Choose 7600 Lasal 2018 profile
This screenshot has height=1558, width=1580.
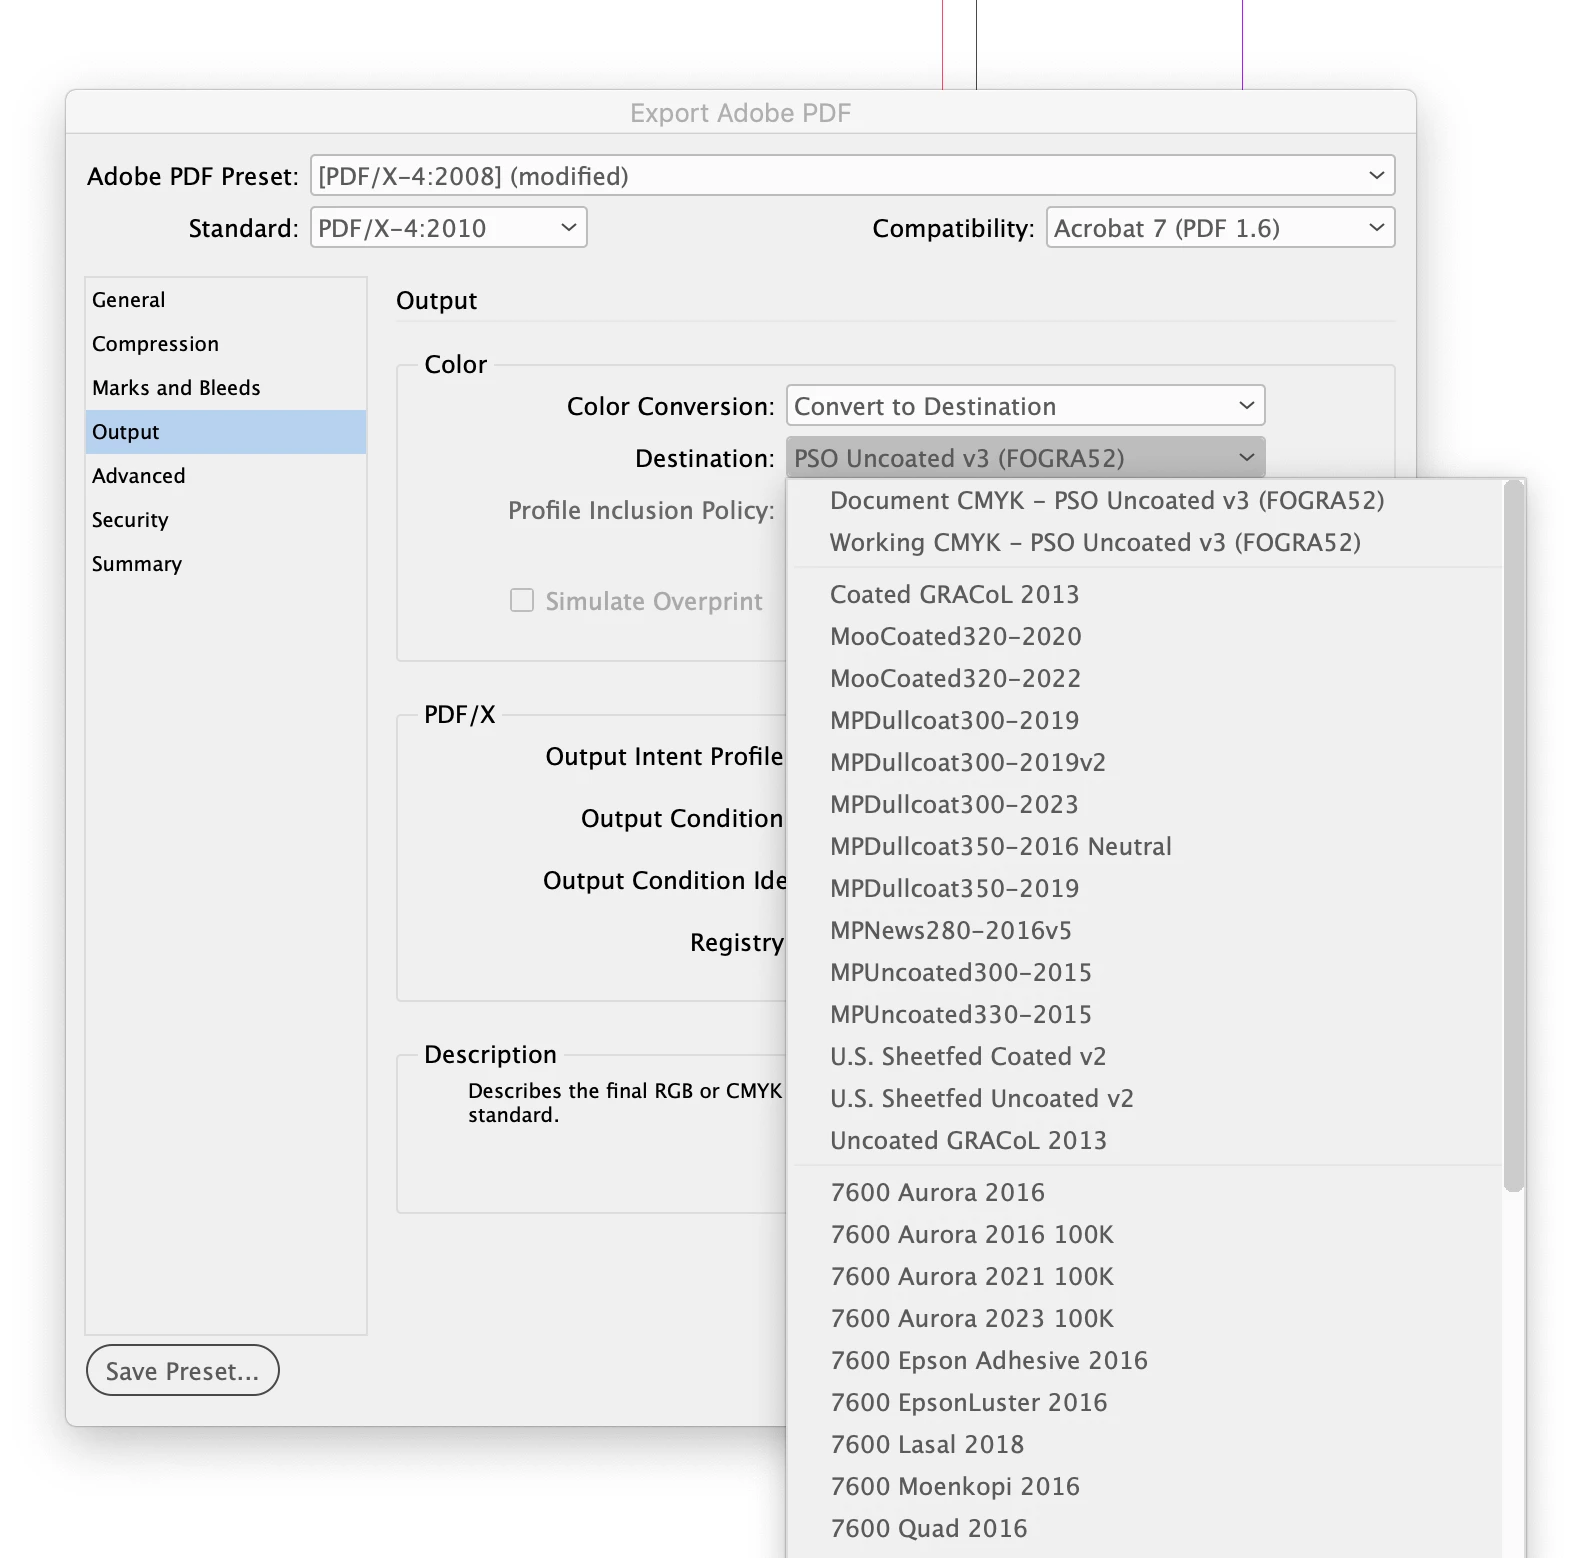[1145, 1444]
